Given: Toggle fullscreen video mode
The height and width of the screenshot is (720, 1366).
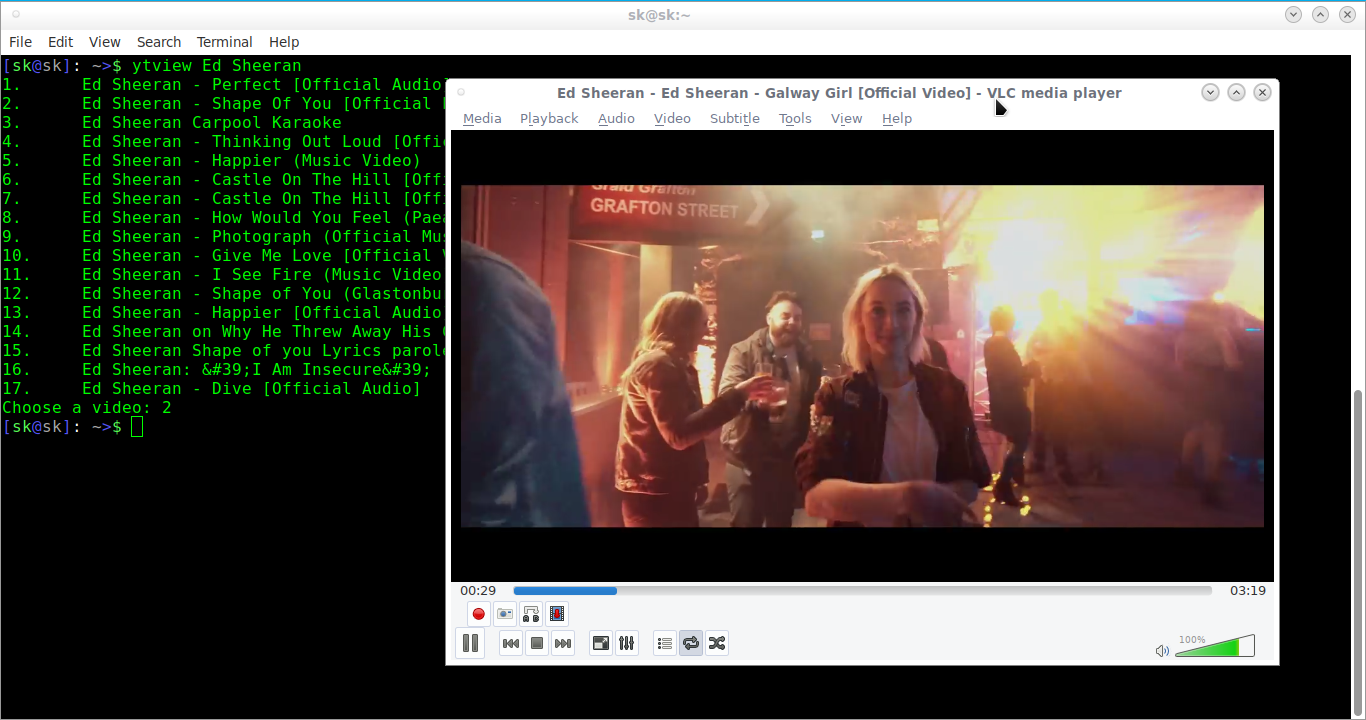Looking at the screenshot, I should [600, 643].
